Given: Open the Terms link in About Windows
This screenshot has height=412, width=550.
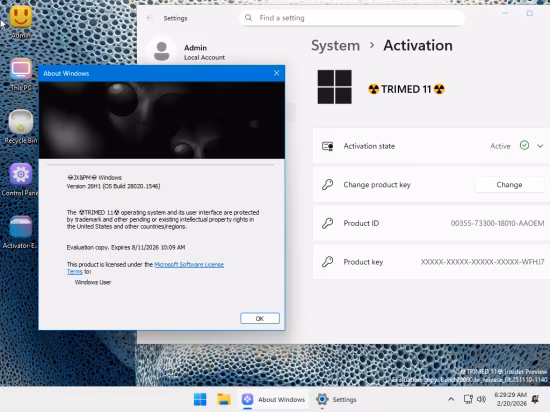Looking at the screenshot, I should click(74, 272).
